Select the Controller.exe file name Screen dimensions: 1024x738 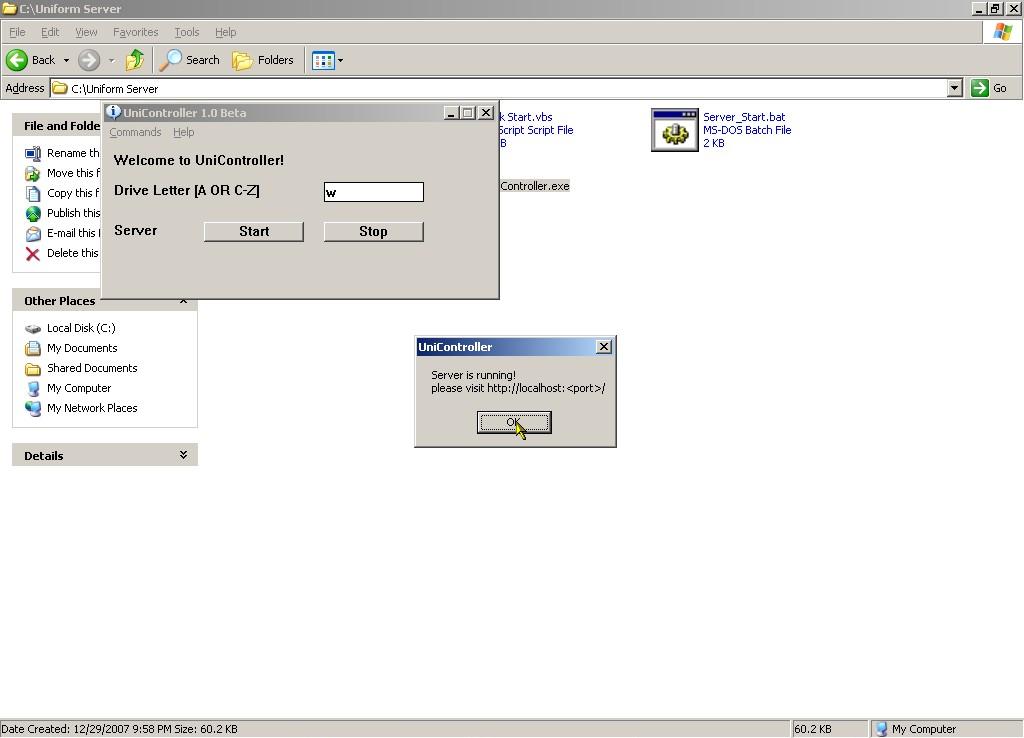point(534,186)
